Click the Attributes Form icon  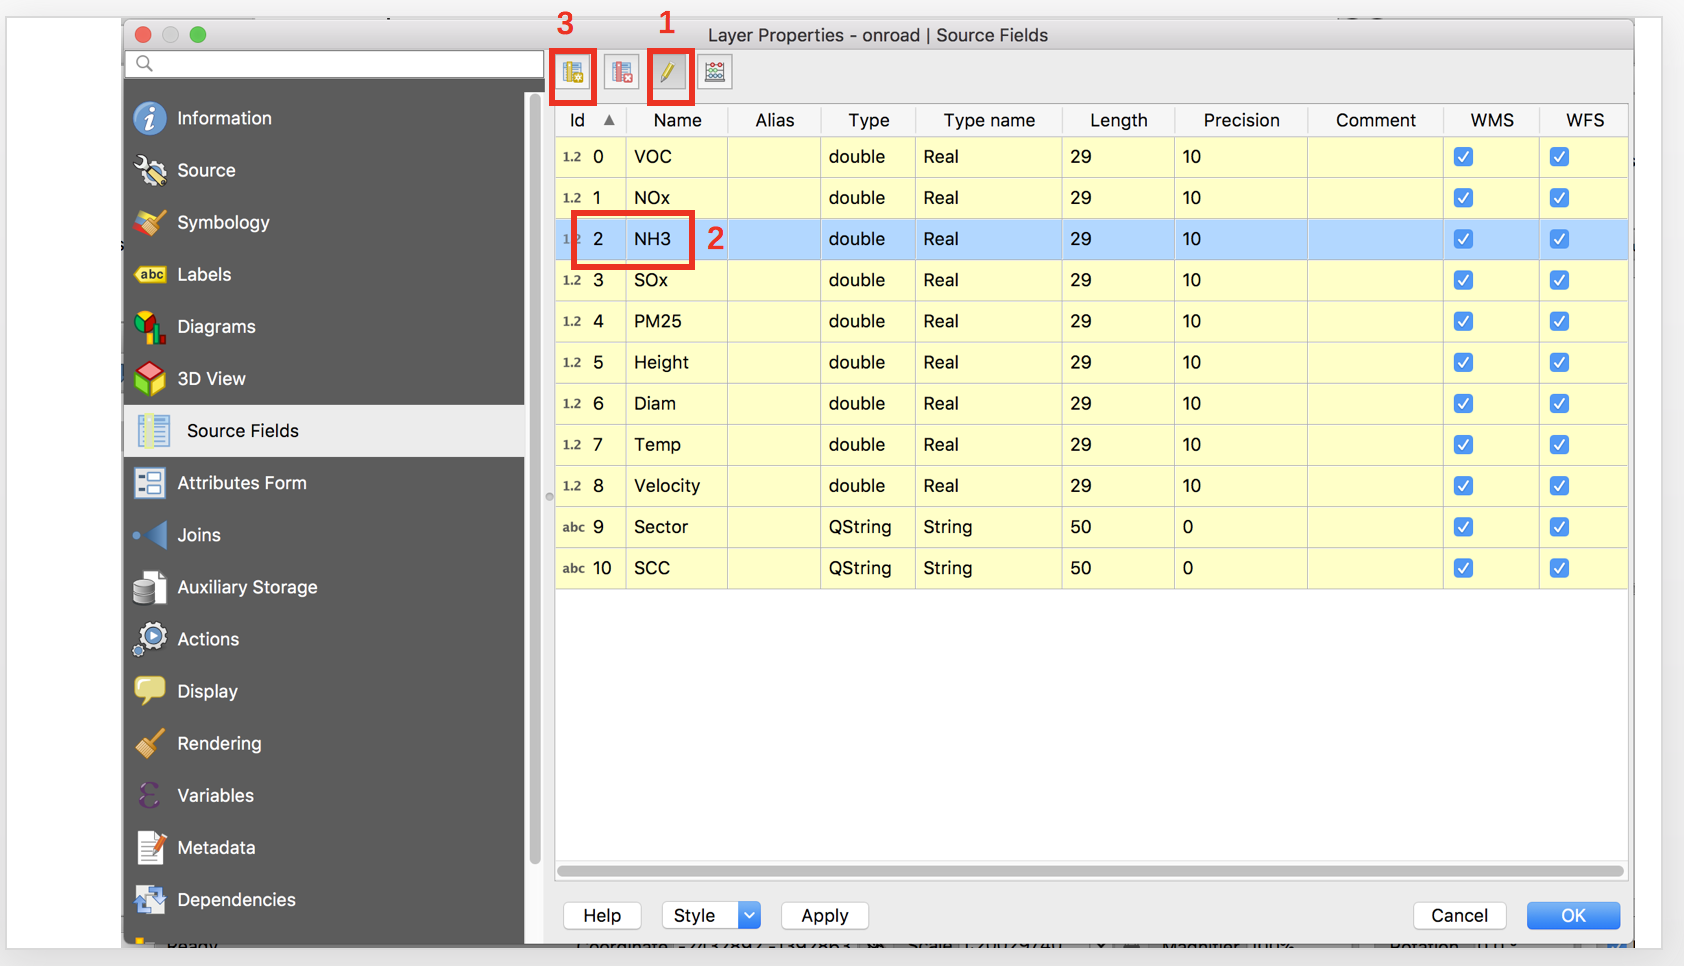click(x=150, y=483)
